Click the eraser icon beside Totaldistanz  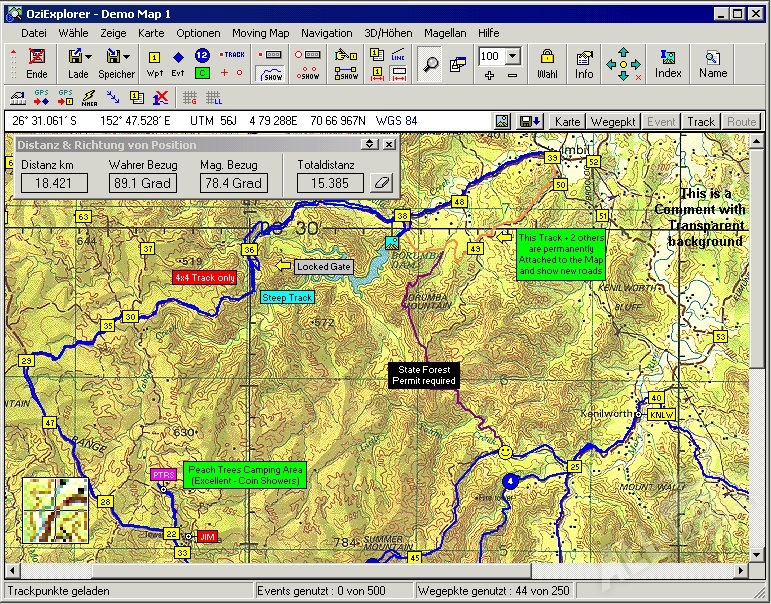[379, 183]
